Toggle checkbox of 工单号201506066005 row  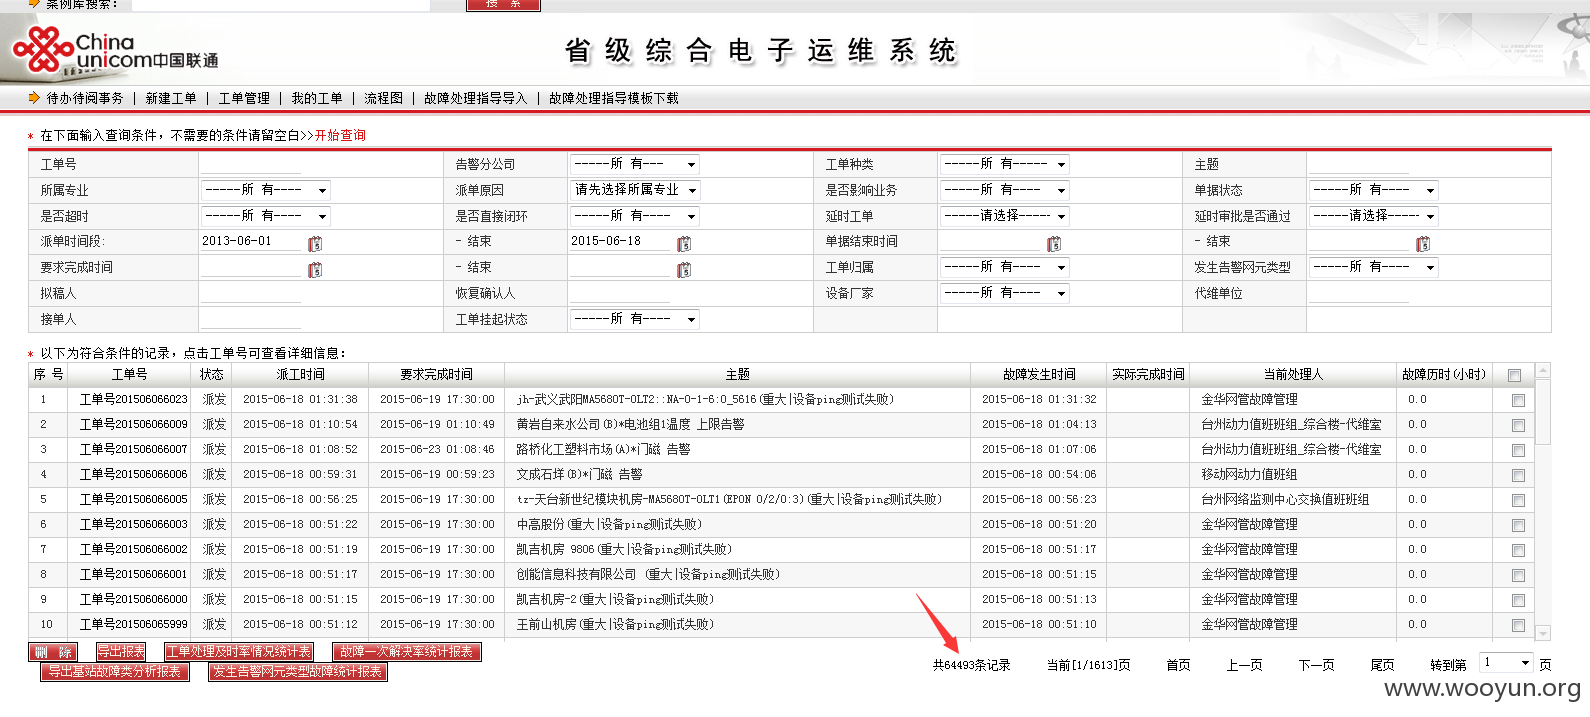[1518, 500]
